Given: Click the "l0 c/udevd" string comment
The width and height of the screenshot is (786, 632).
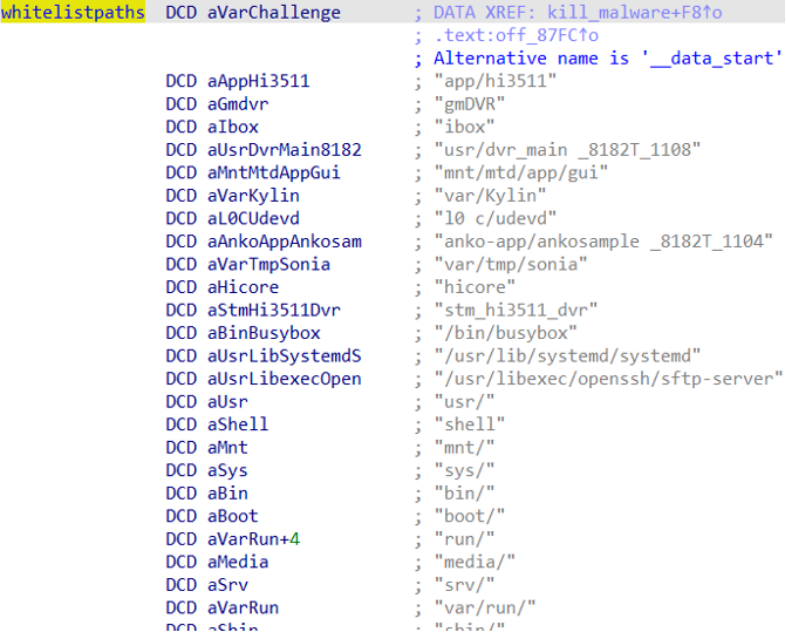Looking at the screenshot, I should pos(495,219).
